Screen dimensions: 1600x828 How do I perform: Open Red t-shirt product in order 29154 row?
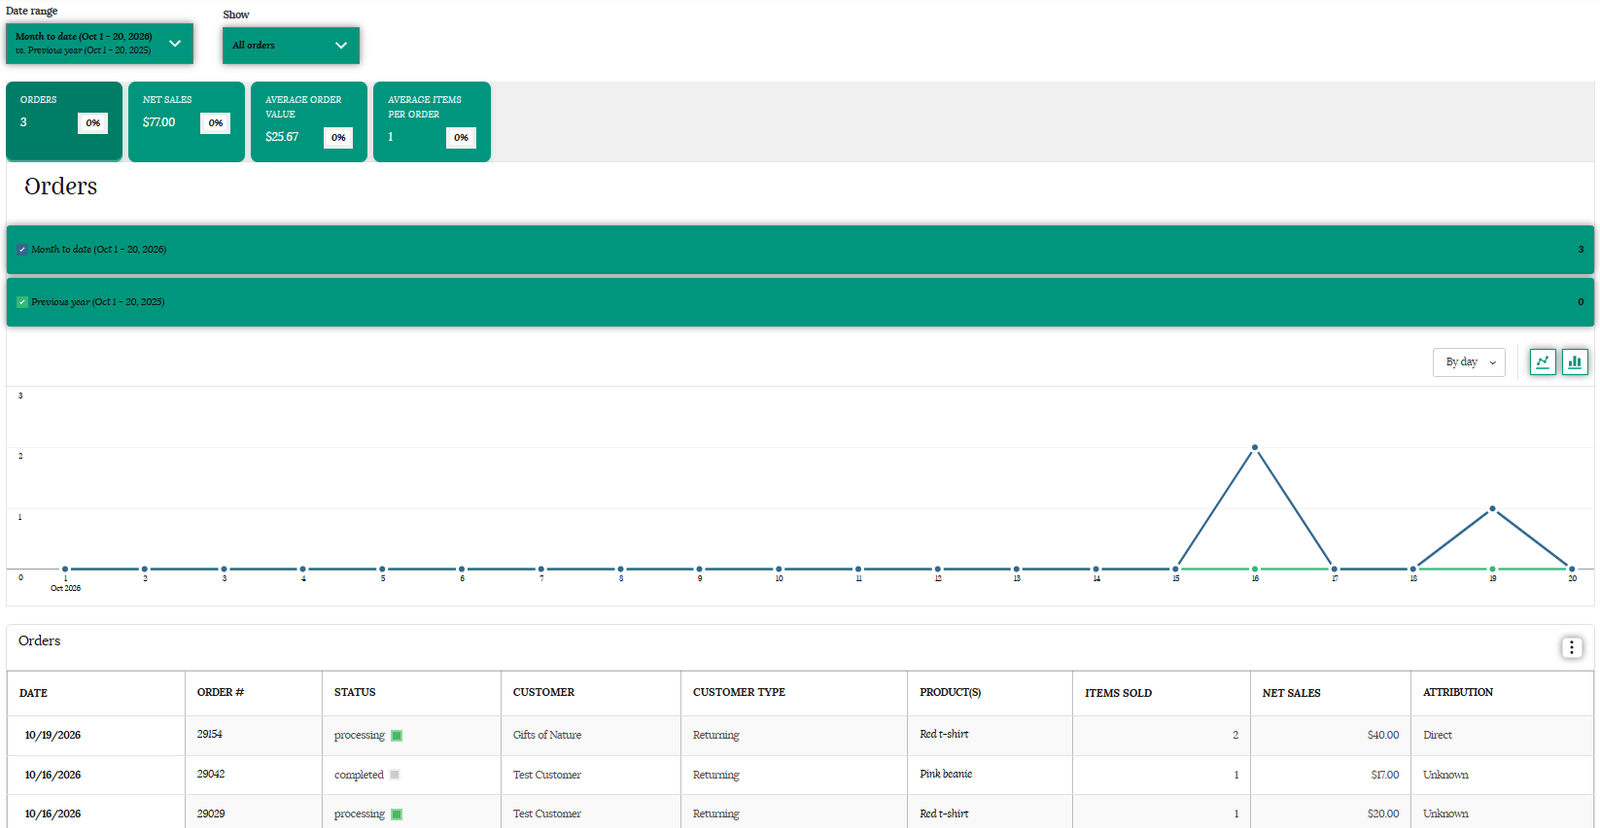point(944,734)
